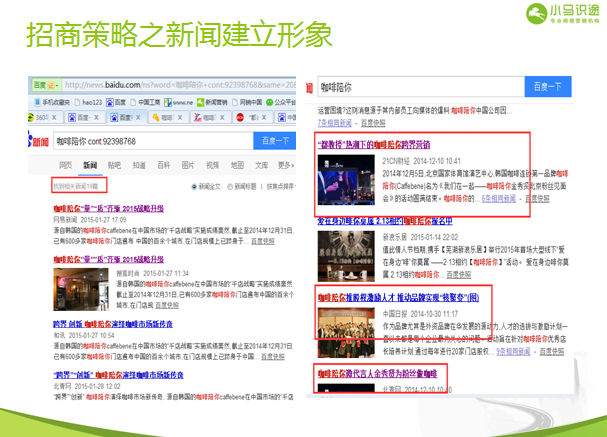Screen dimensions: 607x437
Task: Open the 7条相同新闻 link
Action: click(334, 123)
